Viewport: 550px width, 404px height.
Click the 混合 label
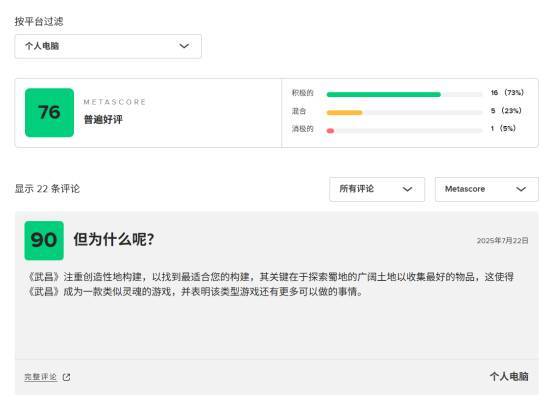(x=299, y=111)
